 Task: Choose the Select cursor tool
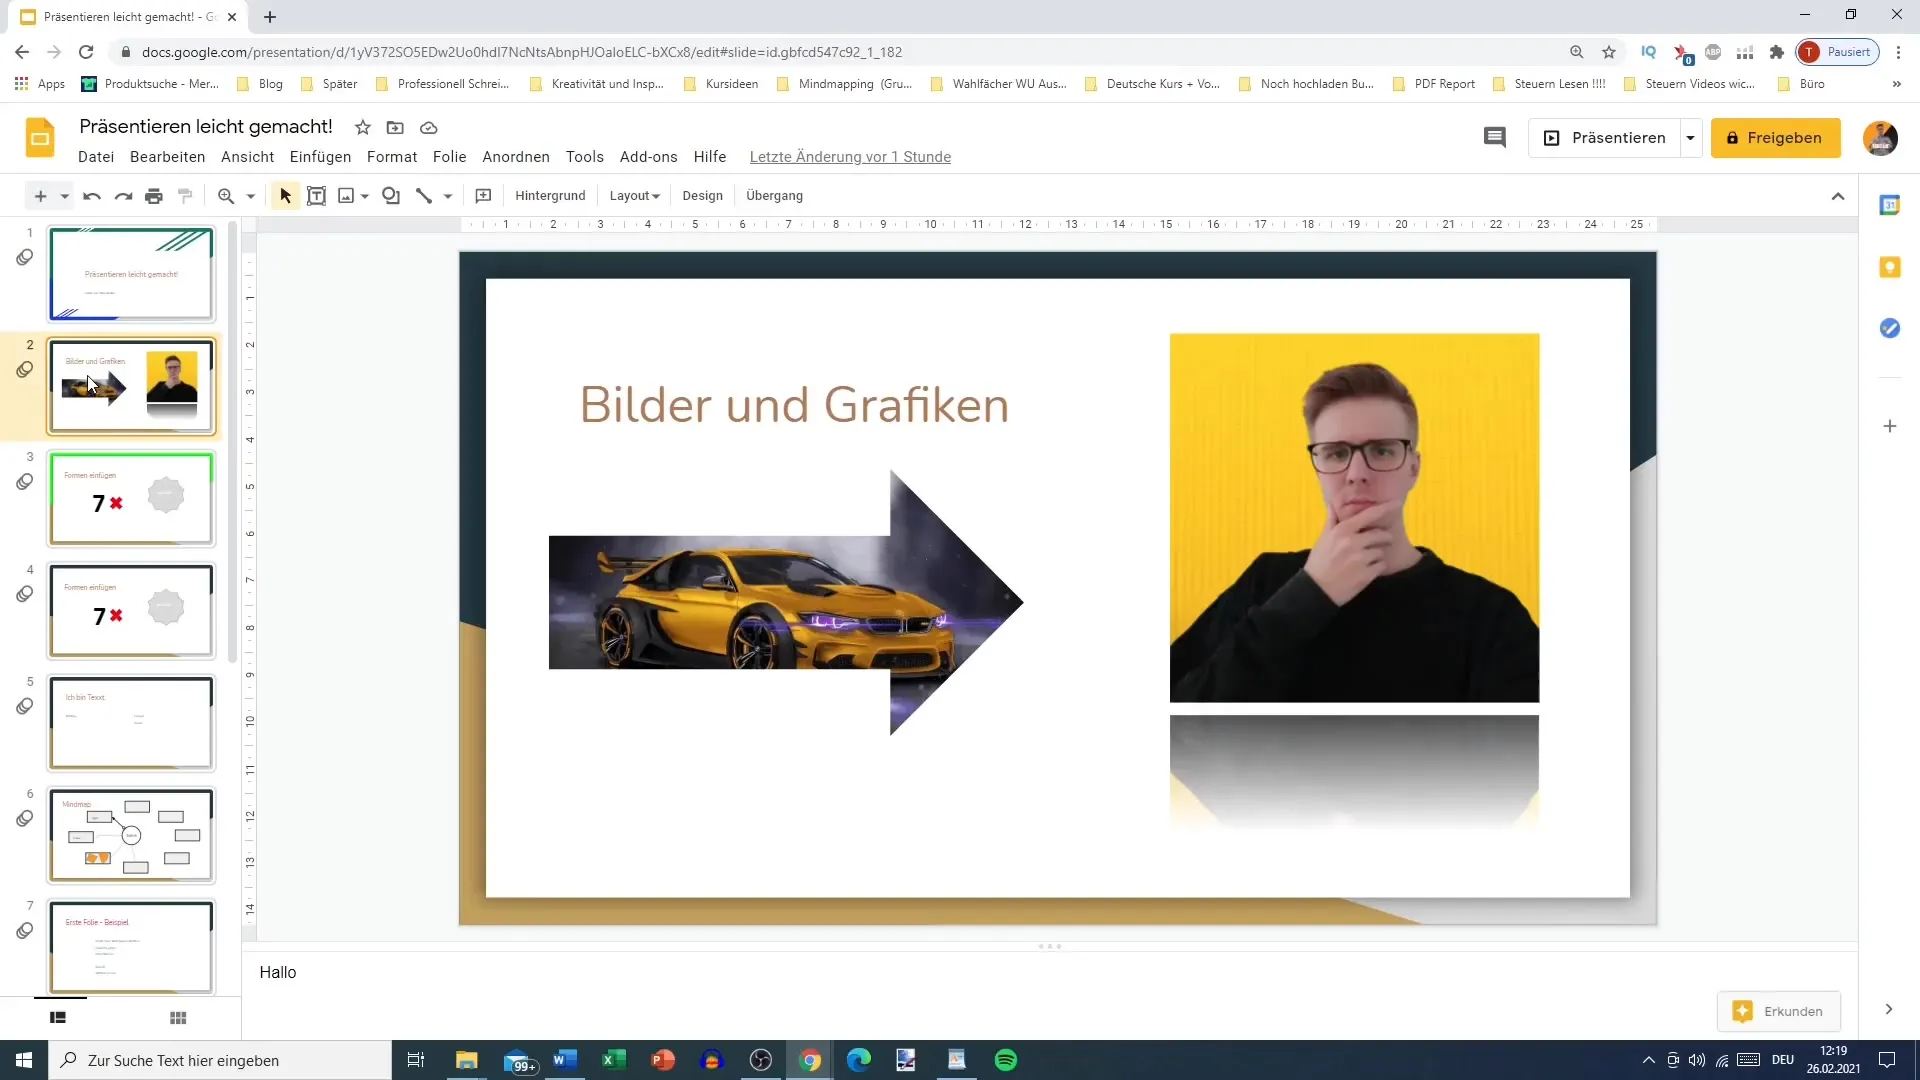pos(285,196)
